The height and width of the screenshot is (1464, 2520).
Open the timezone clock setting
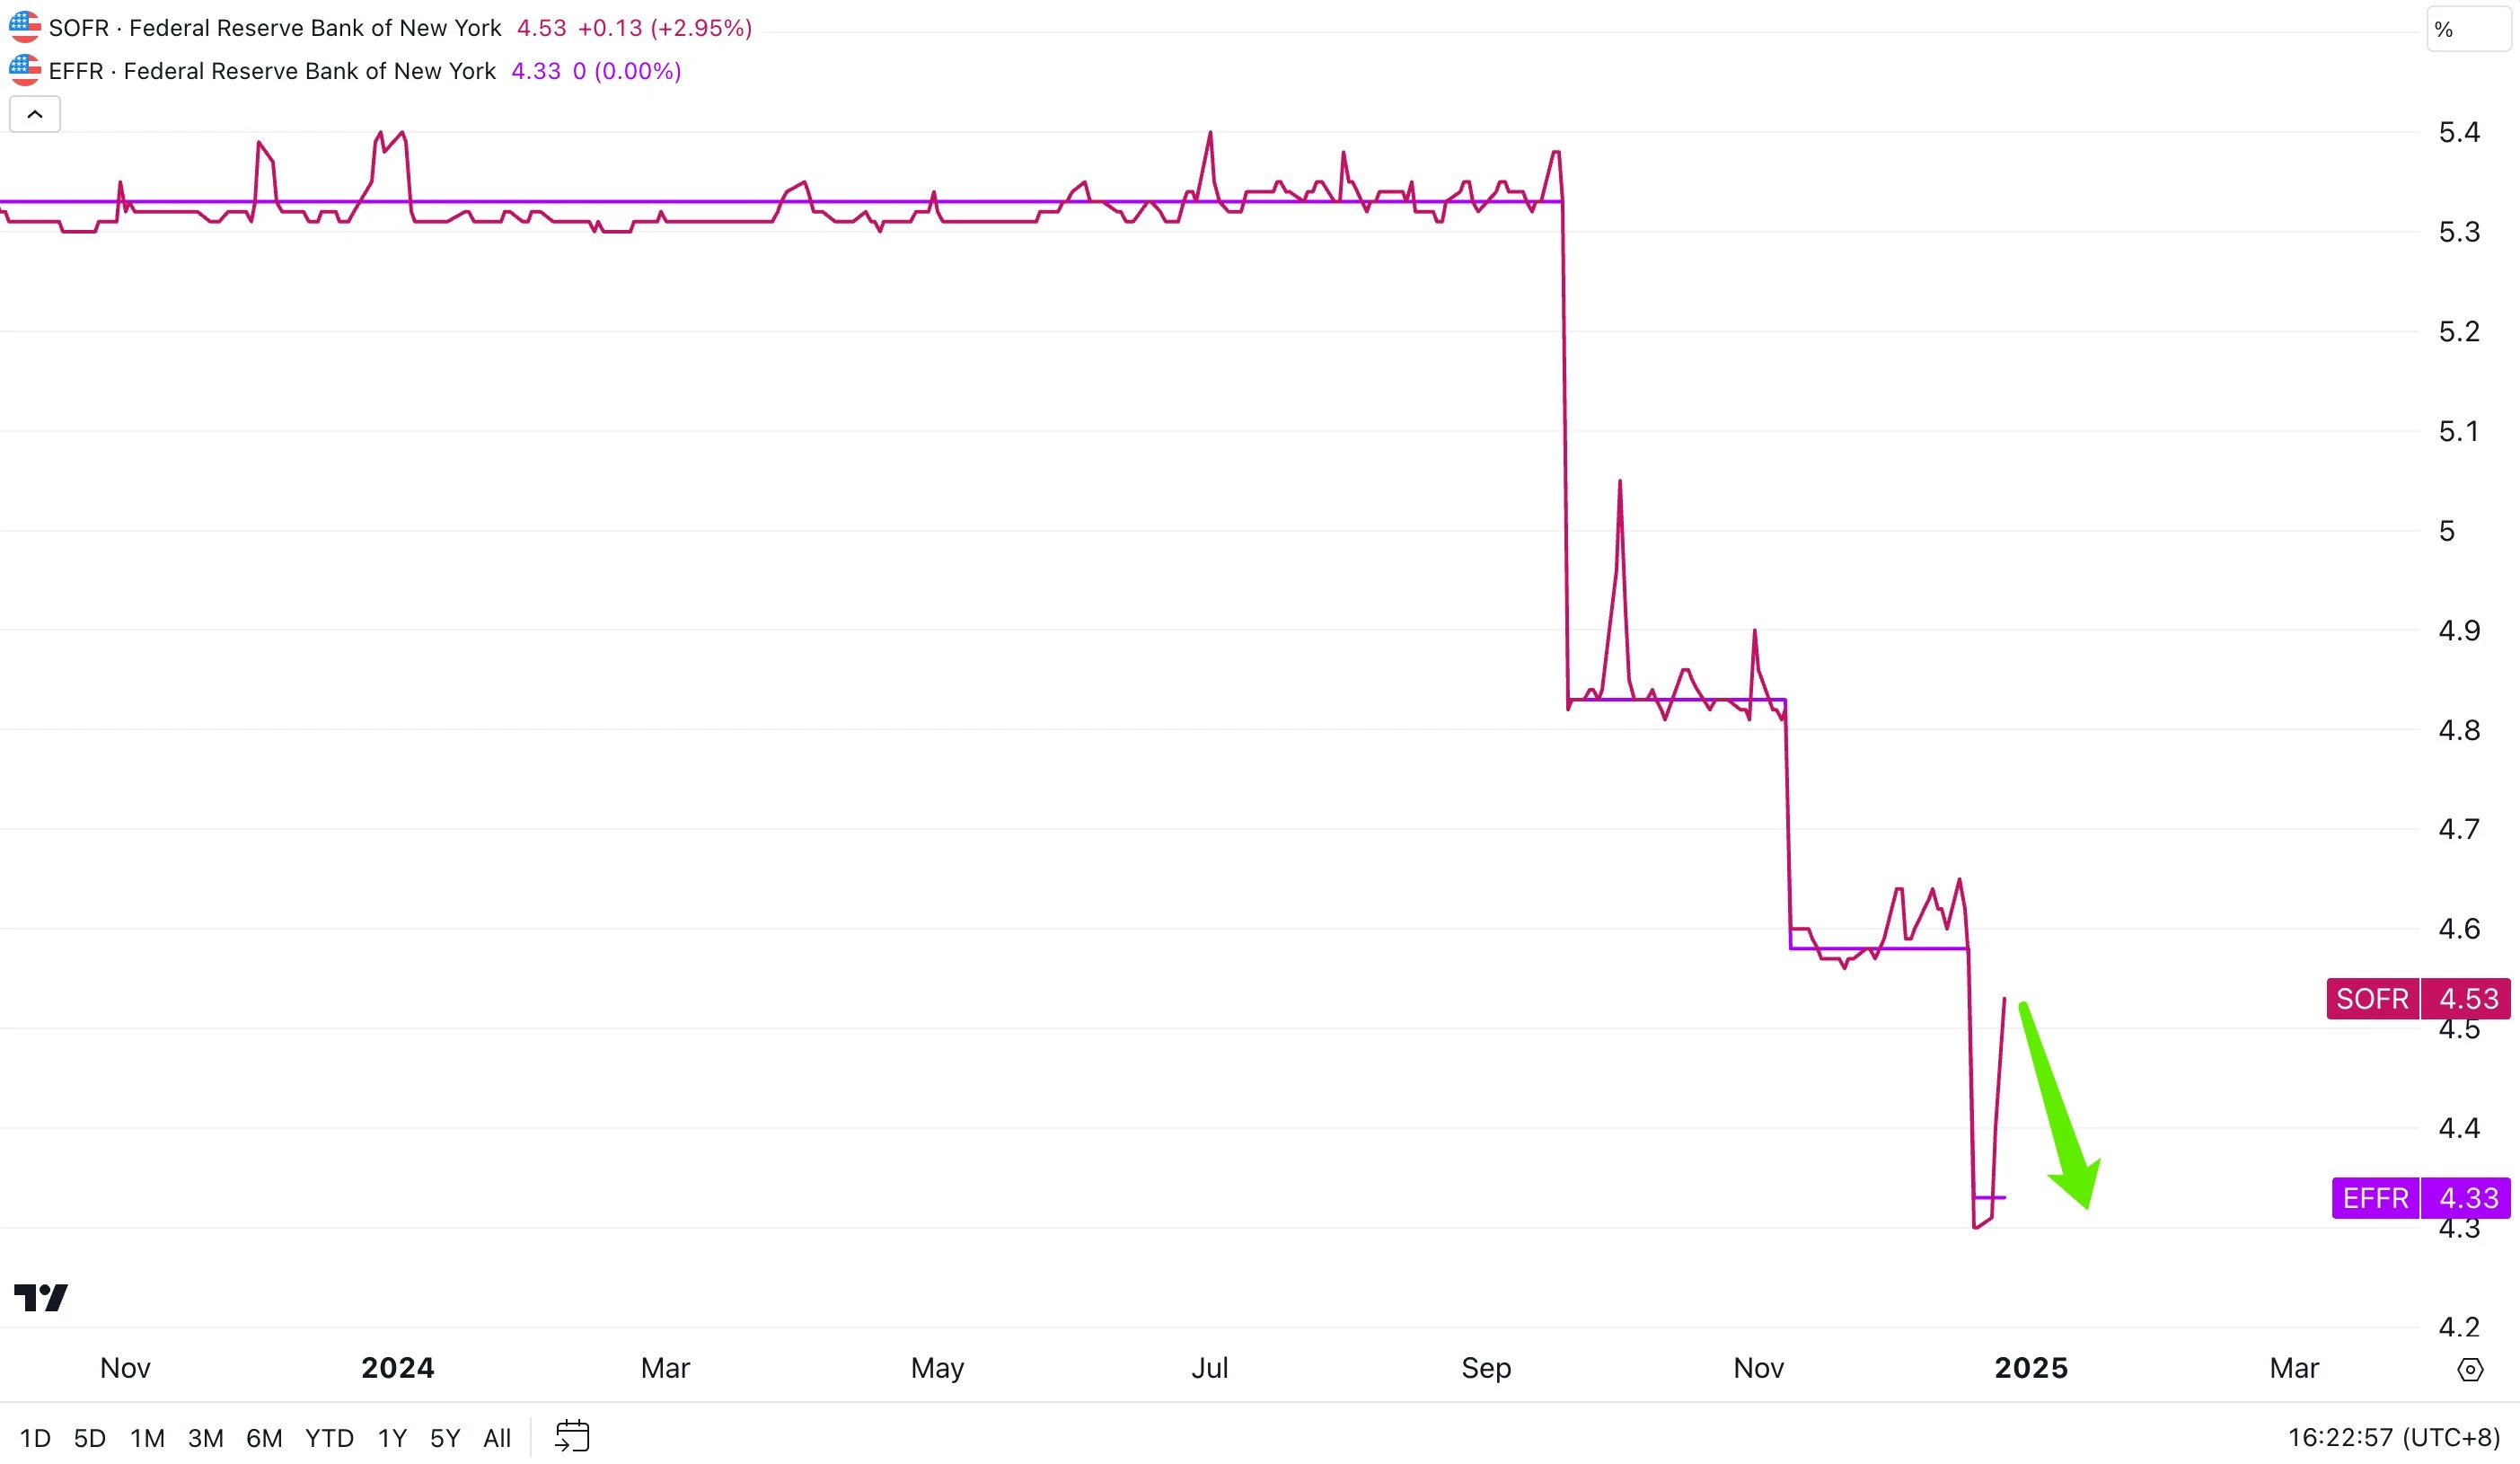(2393, 1437)
